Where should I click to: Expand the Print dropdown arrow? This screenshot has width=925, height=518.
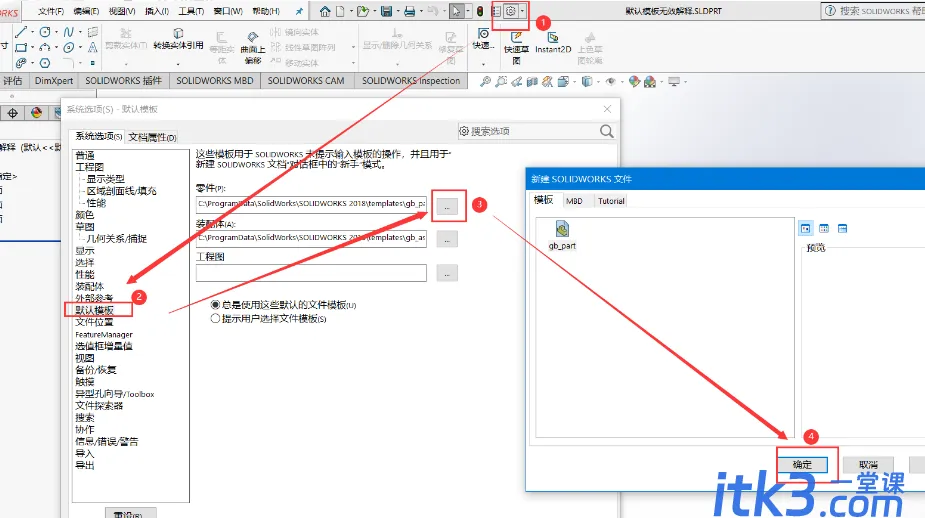[421, 11]
